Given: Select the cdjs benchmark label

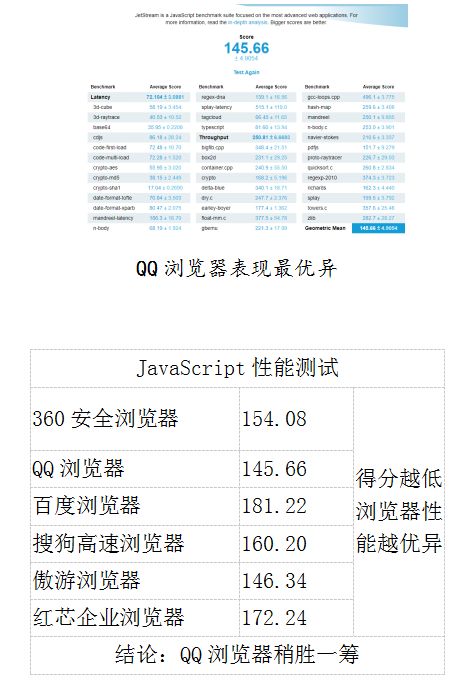Looking at the screenshot, I should [x=98, y=137].
